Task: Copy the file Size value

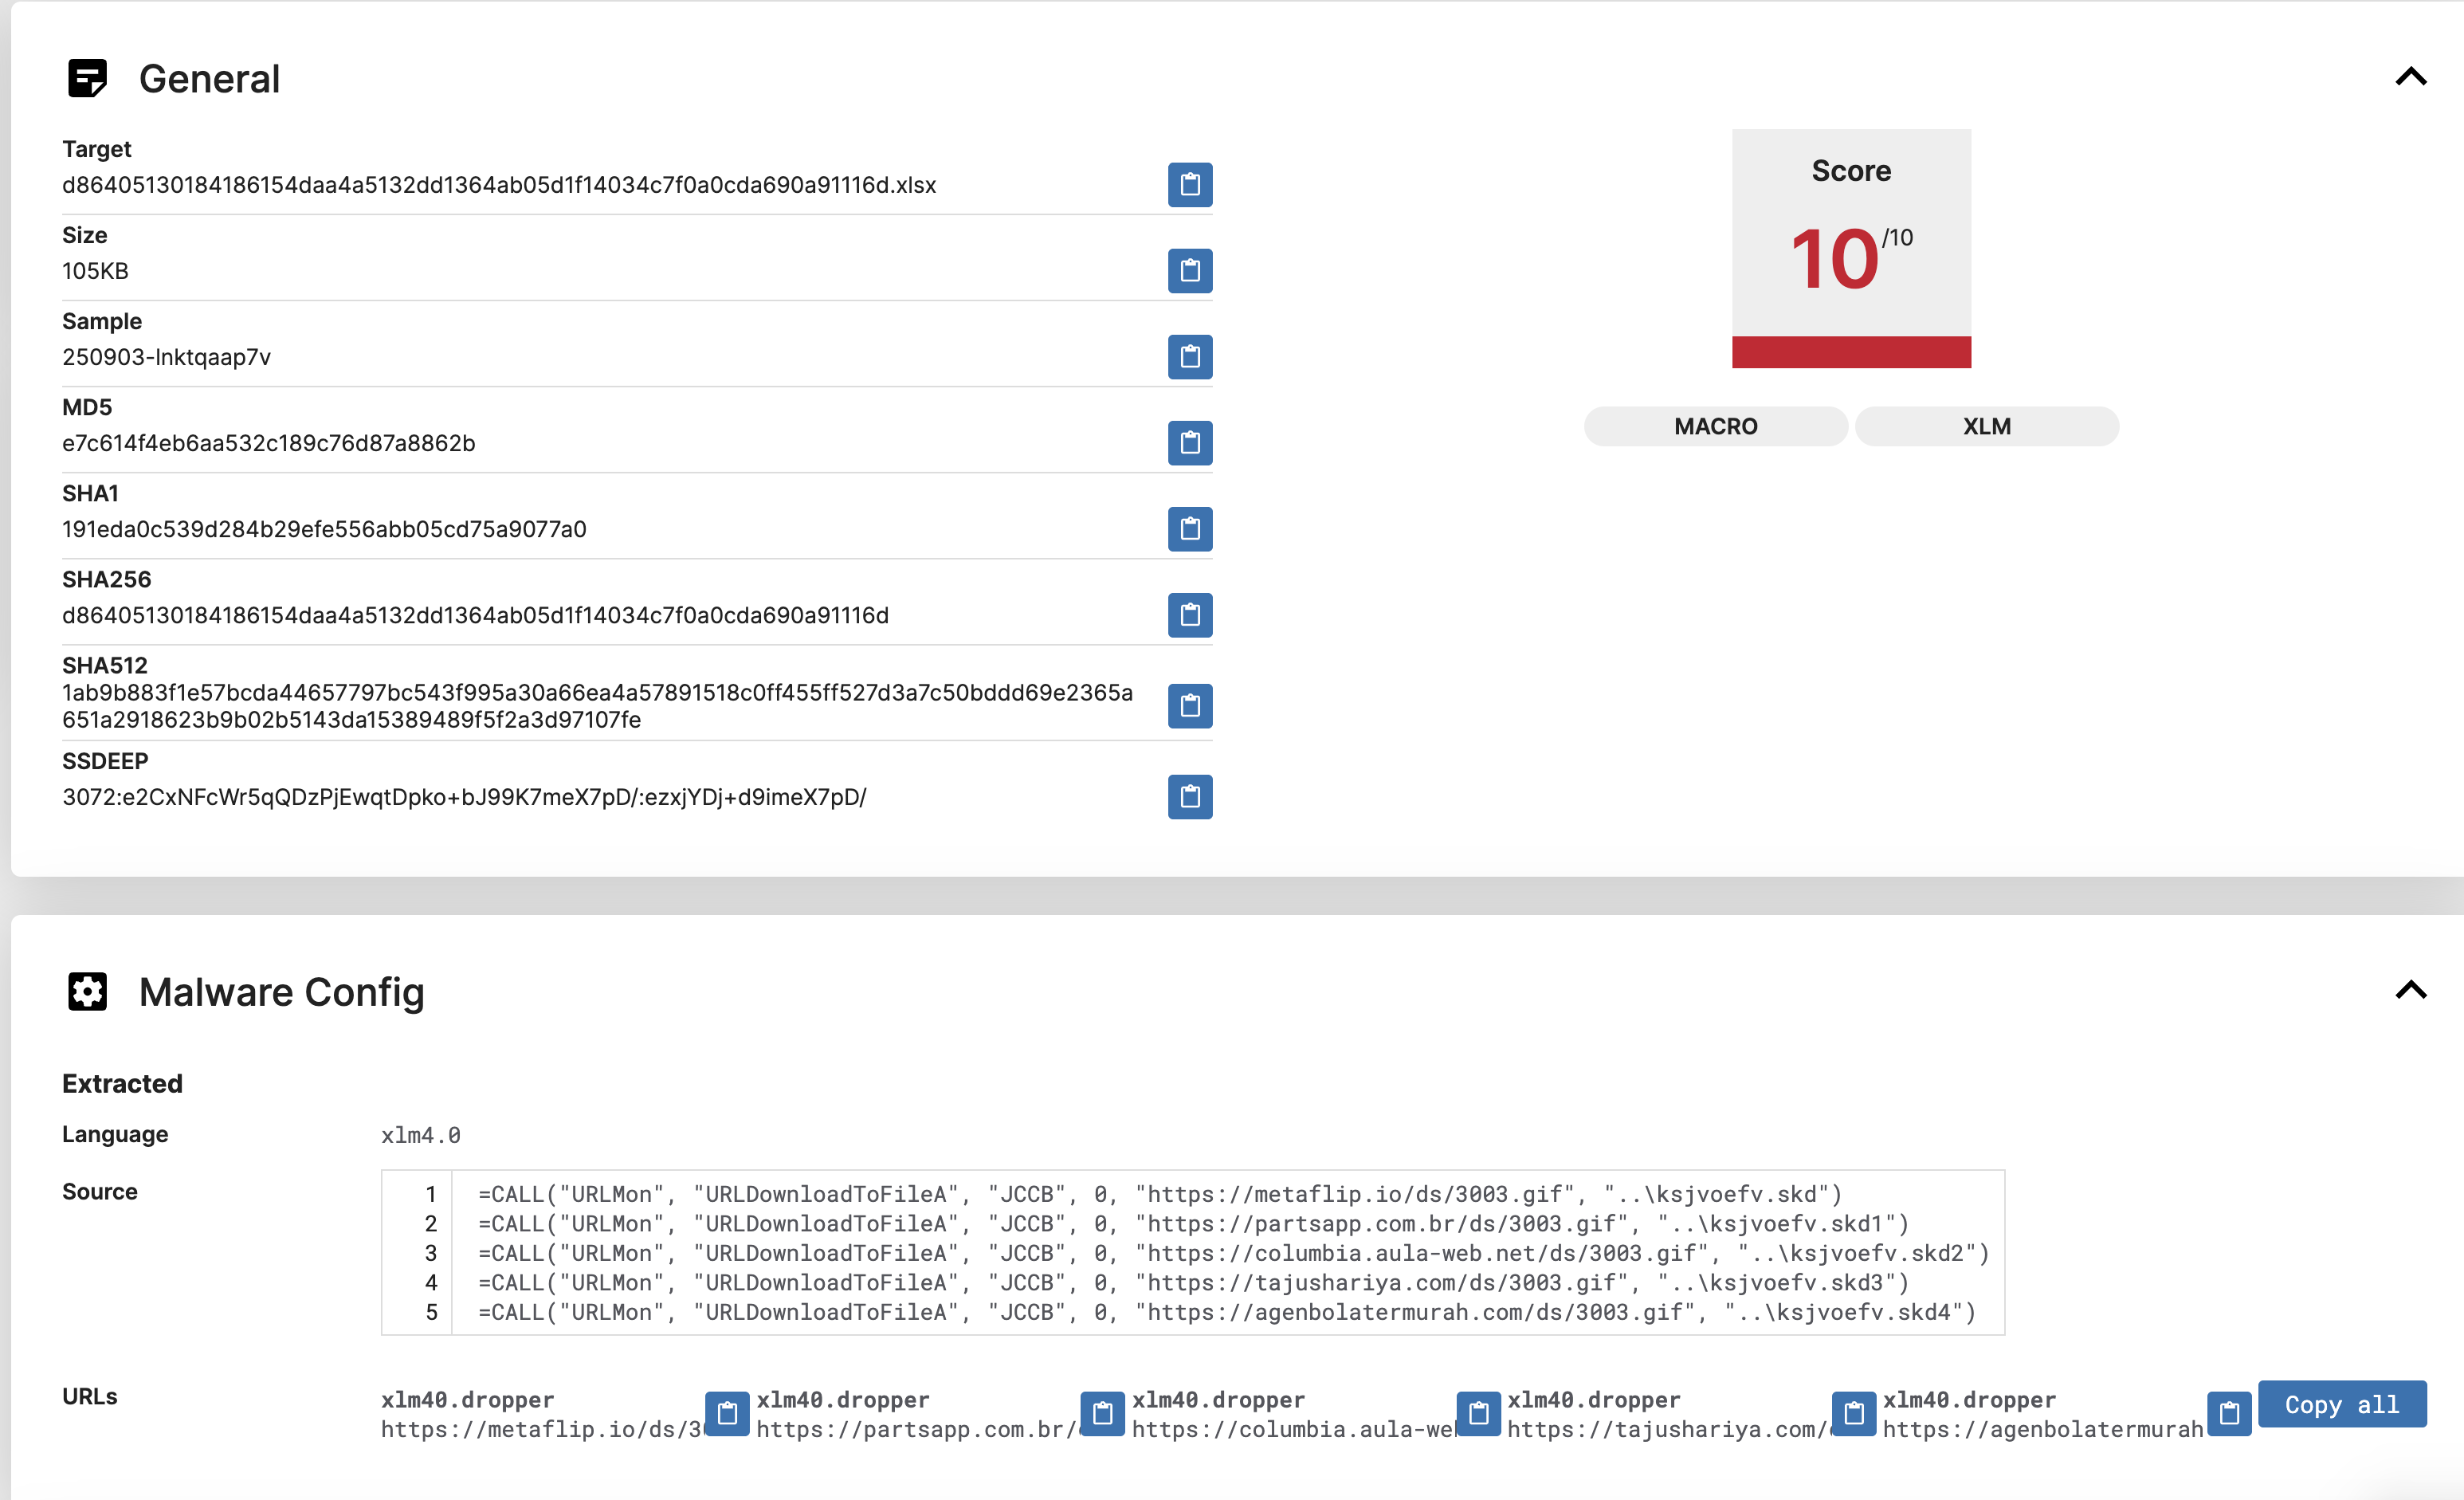Action: [x=1189, y=270]
